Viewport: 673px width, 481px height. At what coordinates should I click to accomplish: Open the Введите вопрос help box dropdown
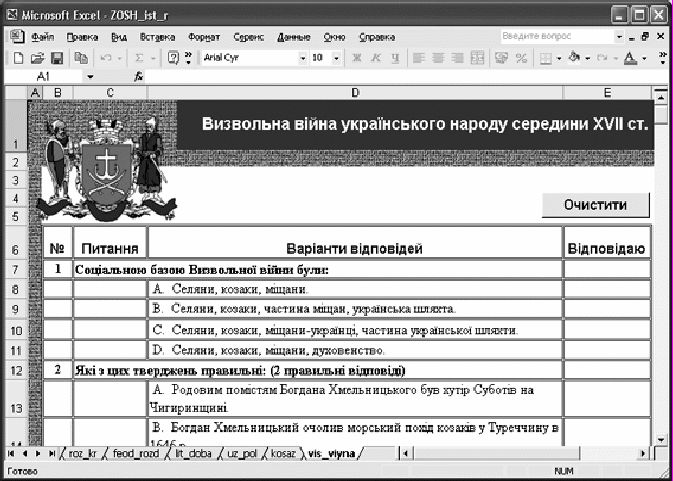(619, 37)
